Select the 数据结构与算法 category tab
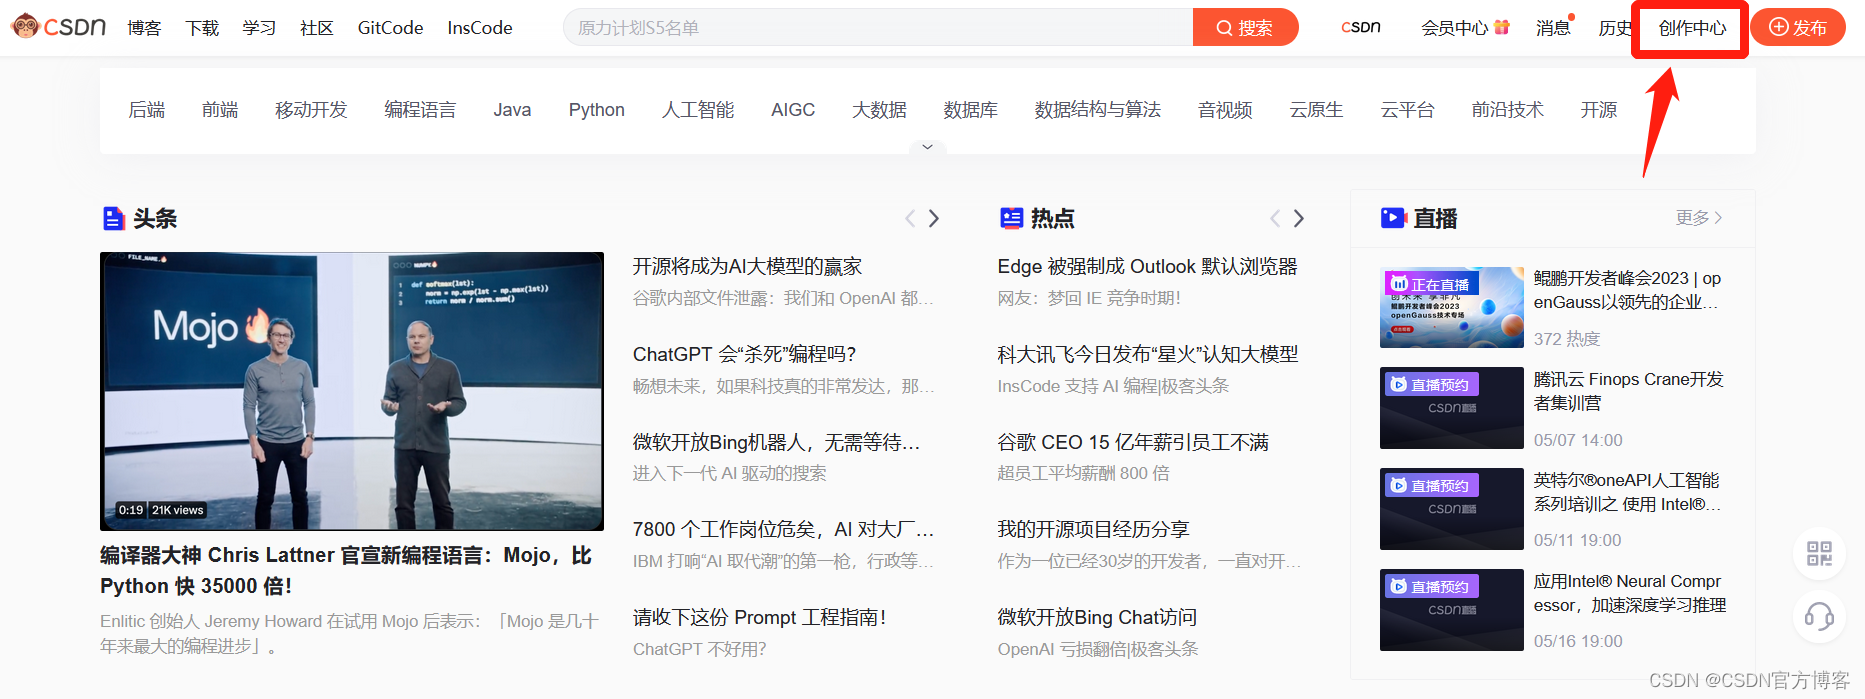Image resolution: width=1865 pixels, height=699 pixels. tap(1098, 110)
